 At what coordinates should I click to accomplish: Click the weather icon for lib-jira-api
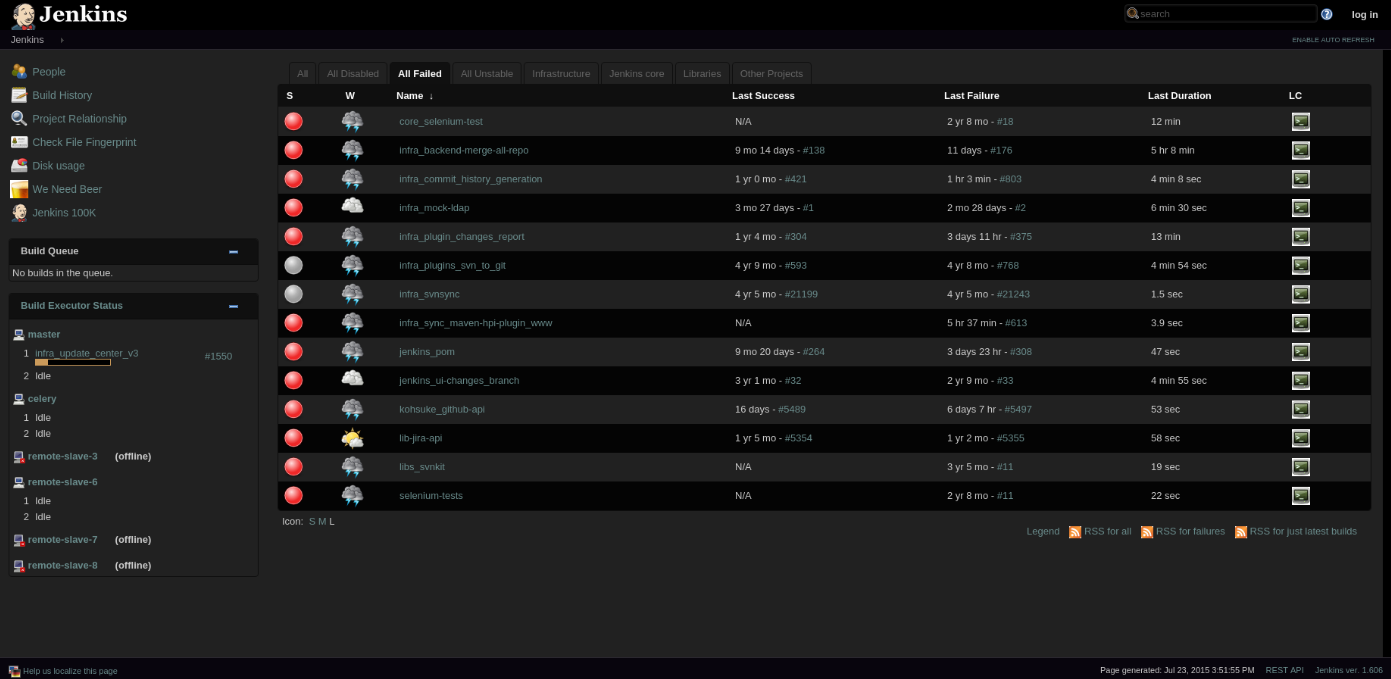[x=352, y=438]
